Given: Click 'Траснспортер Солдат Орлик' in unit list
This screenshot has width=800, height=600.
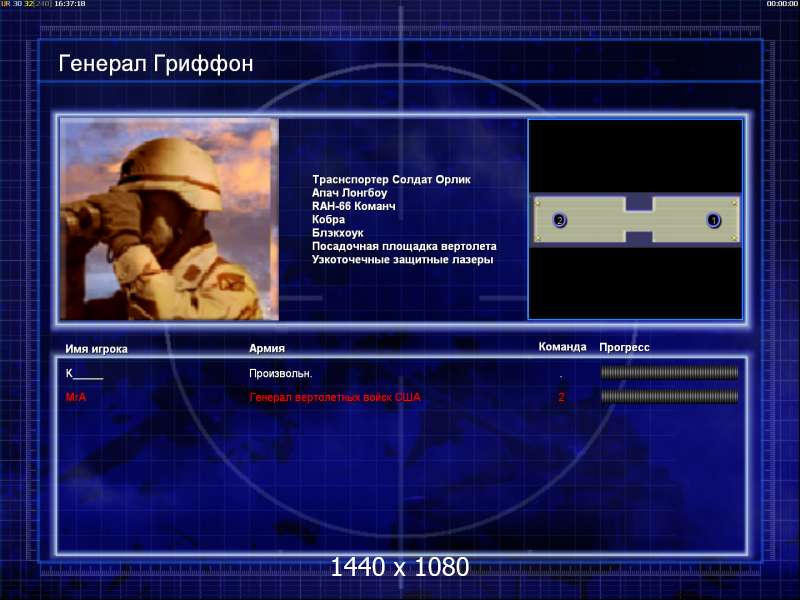Looking at the screenshot, I should click(x=391, y=180).
